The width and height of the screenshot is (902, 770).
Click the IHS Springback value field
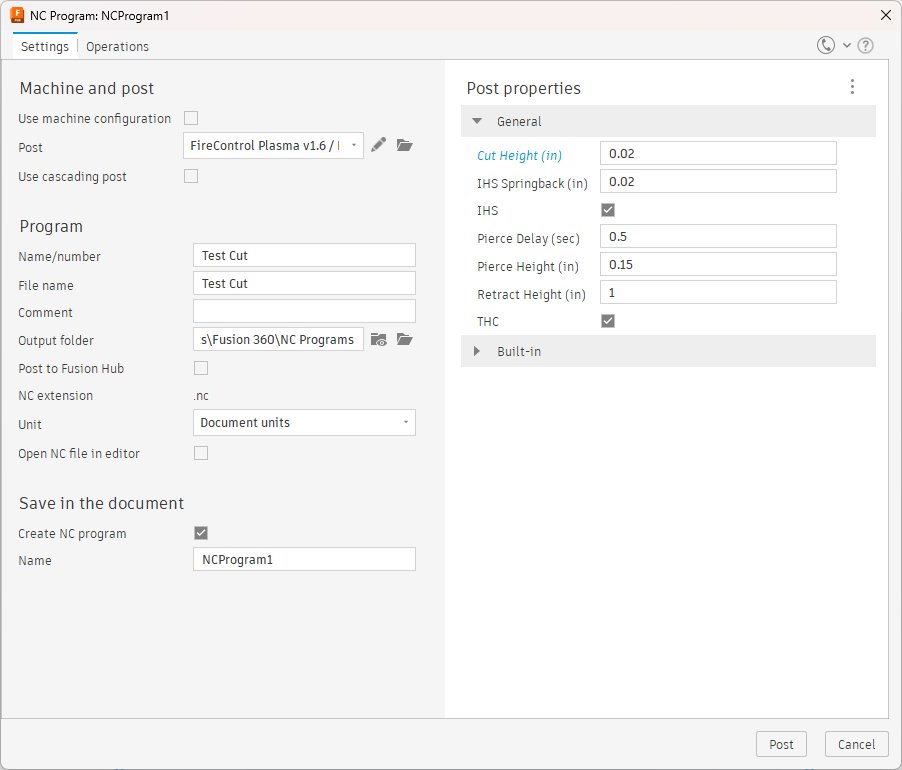click(x=718, y=182)
